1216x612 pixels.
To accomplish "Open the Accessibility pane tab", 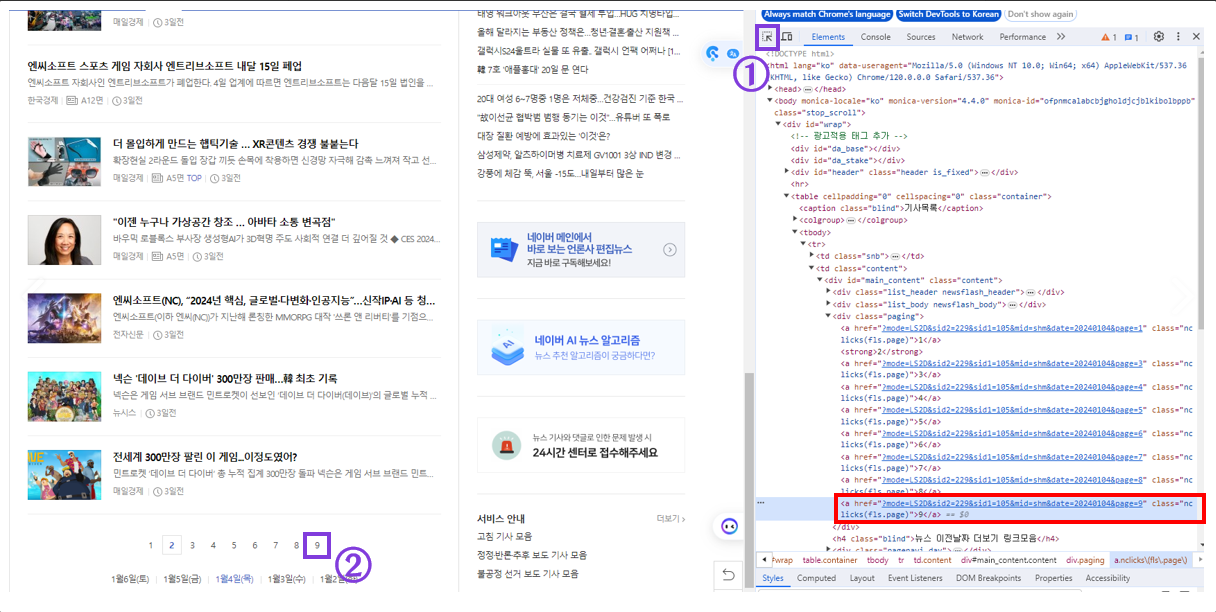I will click(x=1108, y=578).
